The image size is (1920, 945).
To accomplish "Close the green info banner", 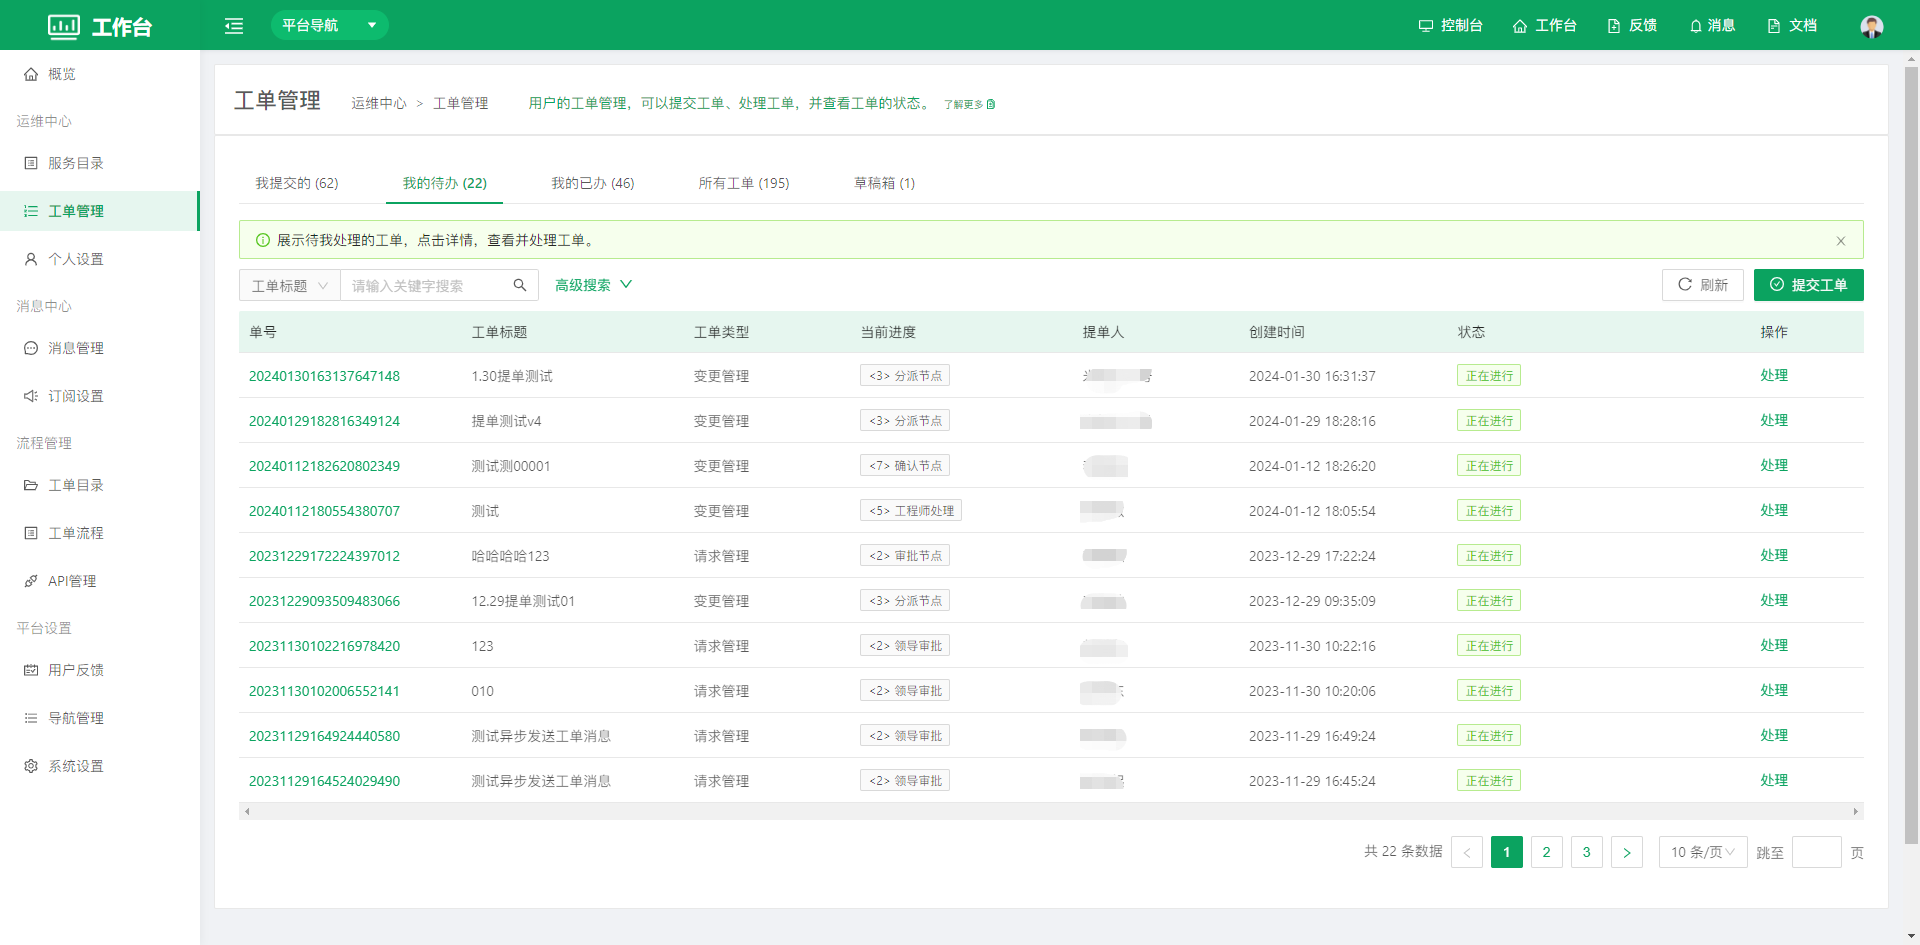I will tap(1841, 241).
